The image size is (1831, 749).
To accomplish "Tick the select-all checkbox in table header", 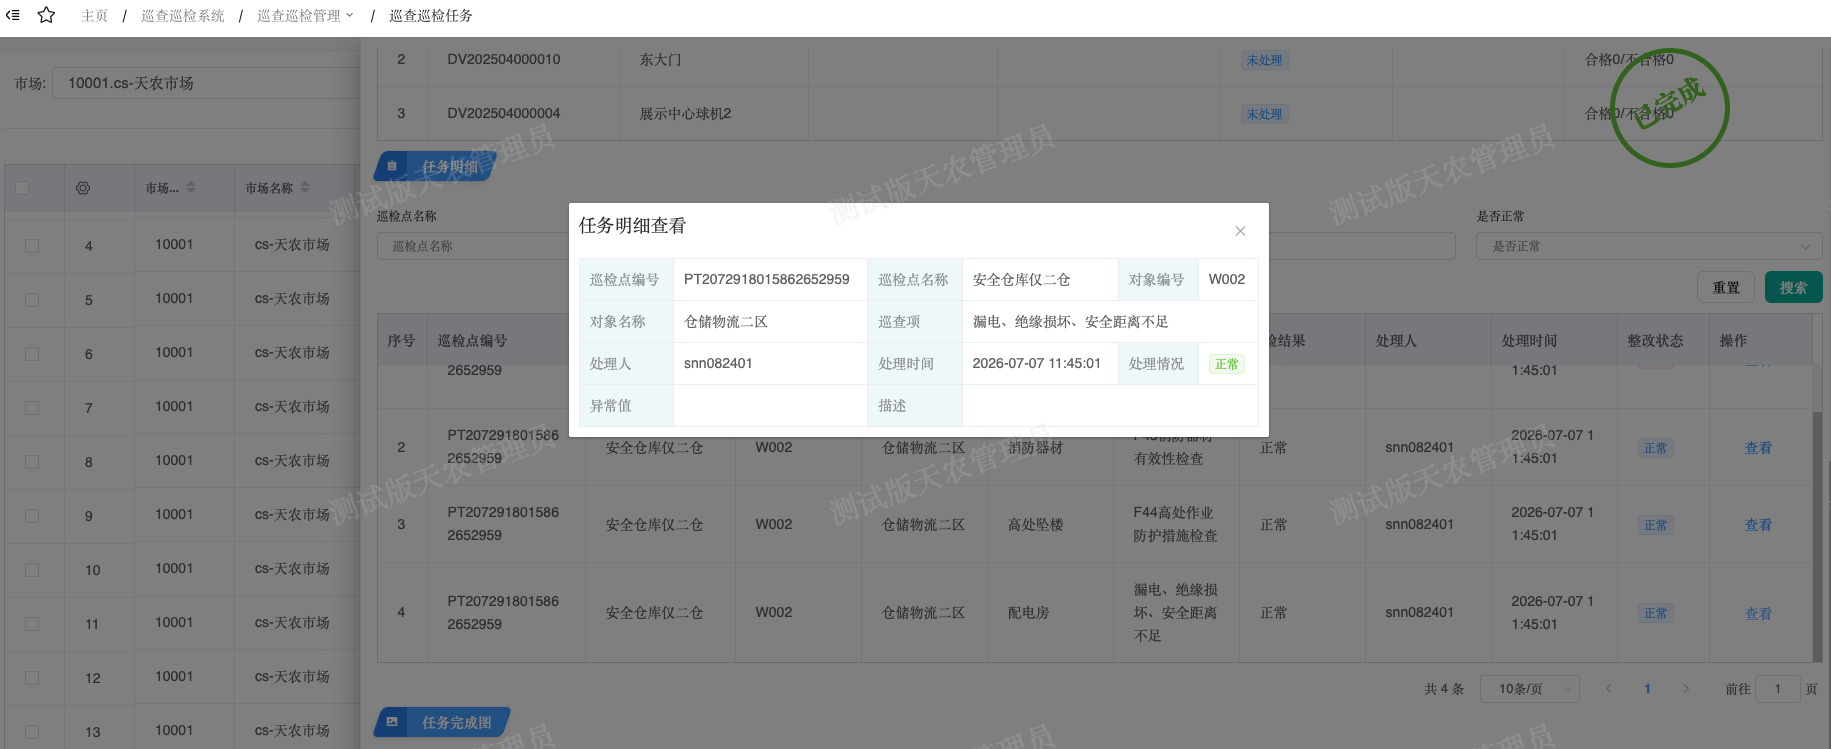I will coord(22,188).
